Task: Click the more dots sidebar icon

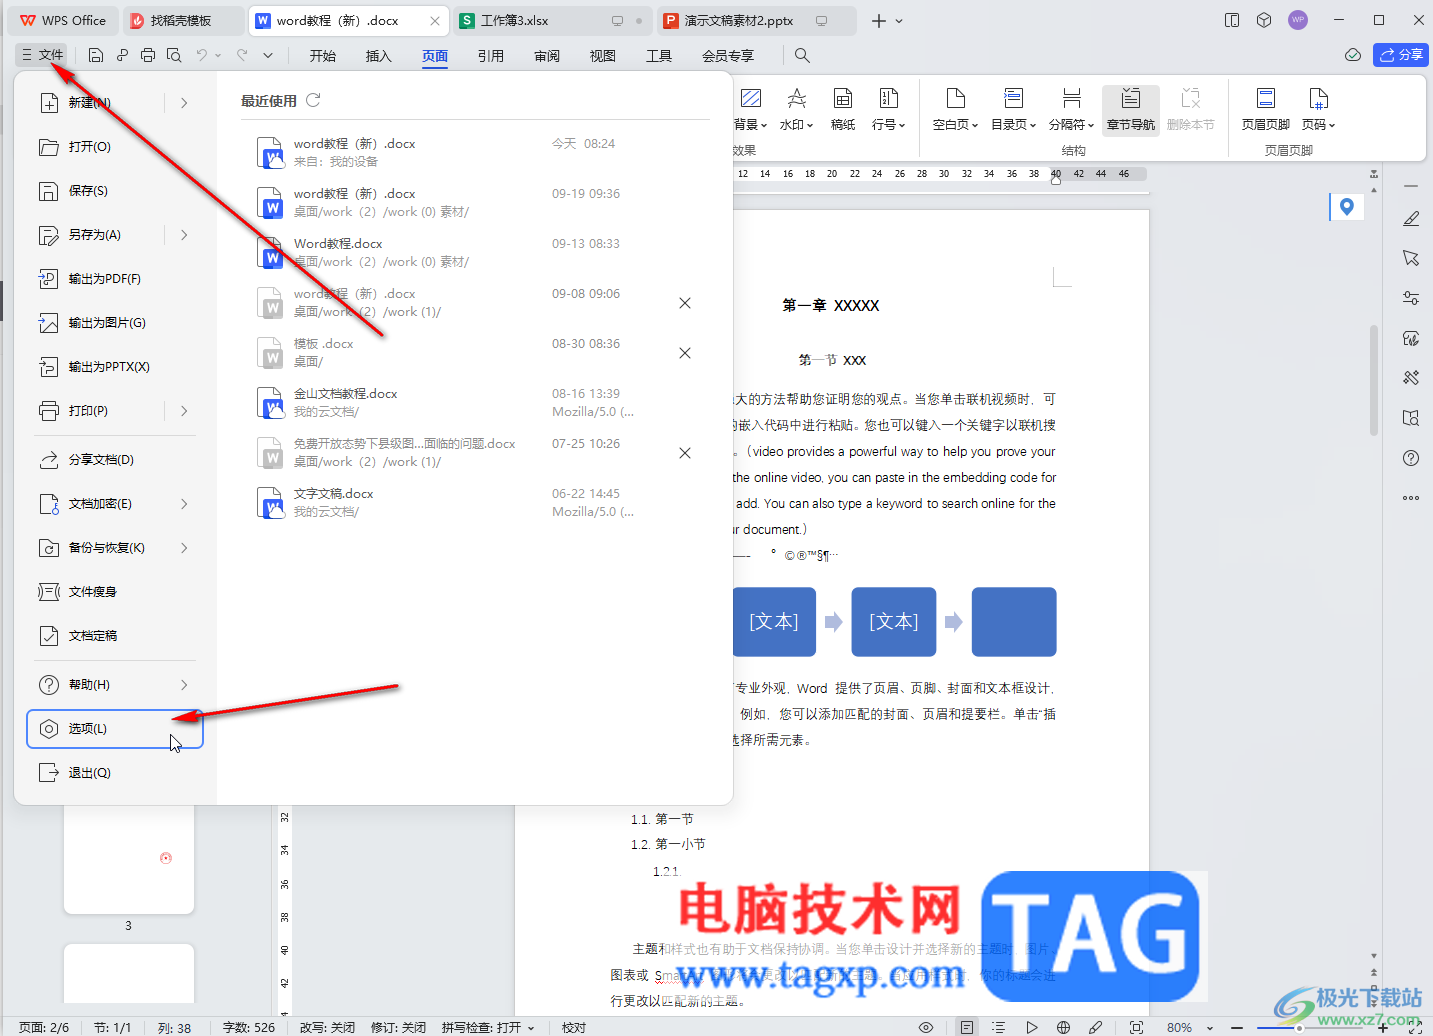Action: coord(1411,498)
